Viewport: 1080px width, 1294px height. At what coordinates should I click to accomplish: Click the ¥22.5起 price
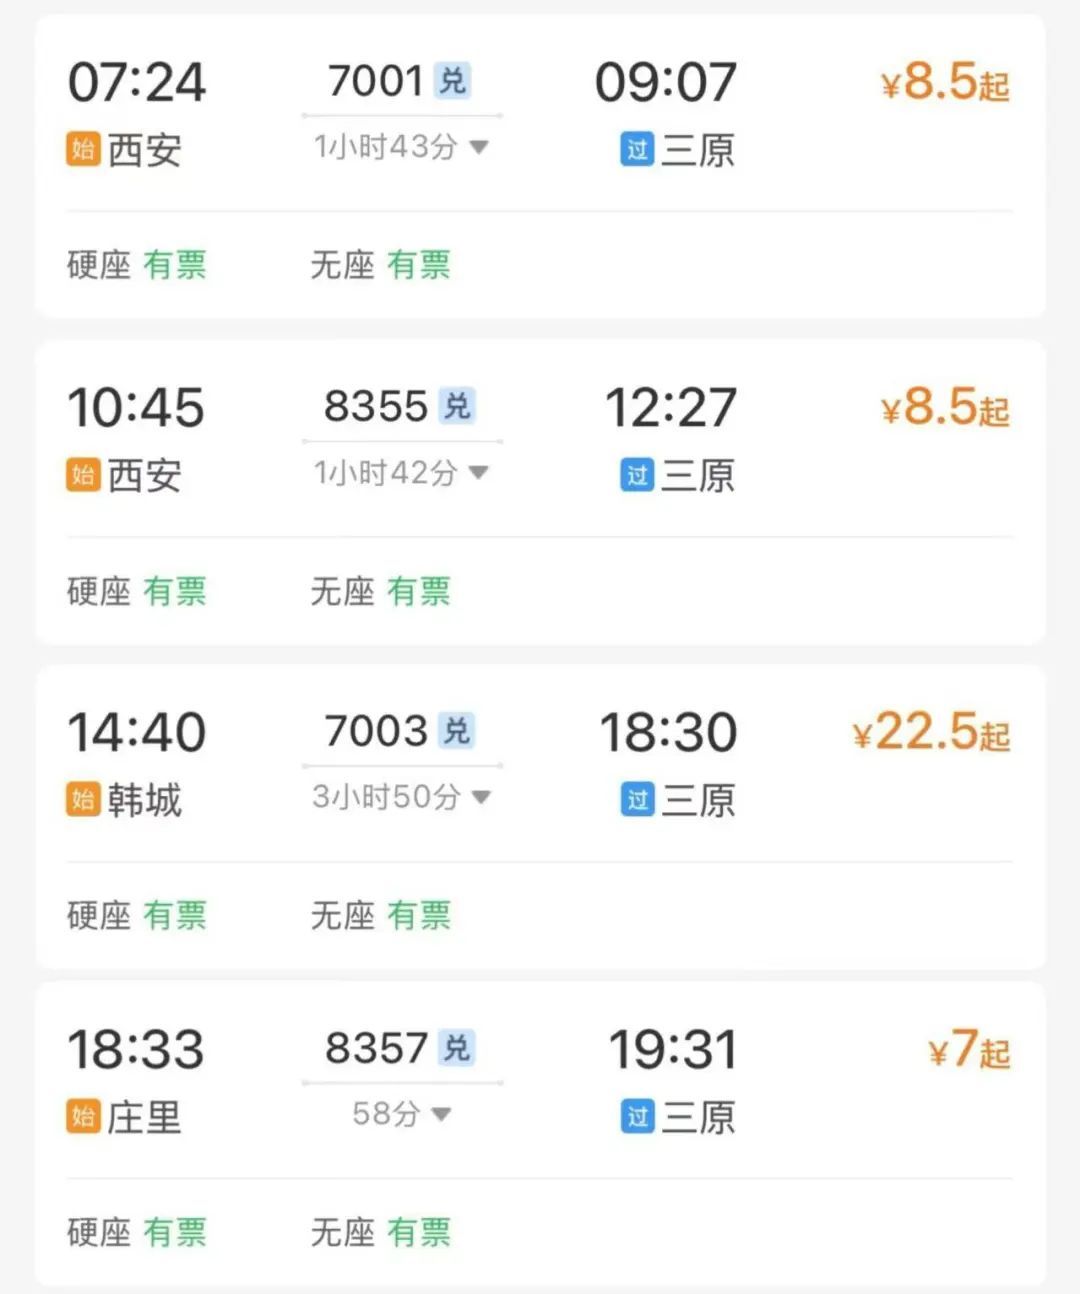pos(931,733)
